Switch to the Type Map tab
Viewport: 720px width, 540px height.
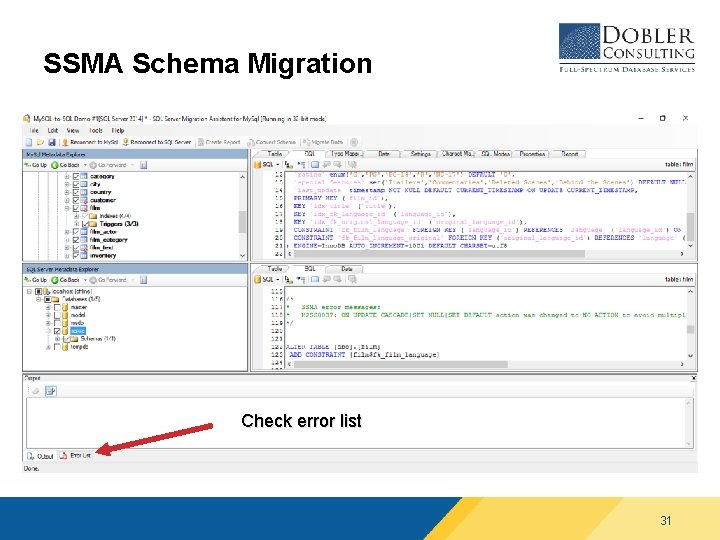[344, 154]
